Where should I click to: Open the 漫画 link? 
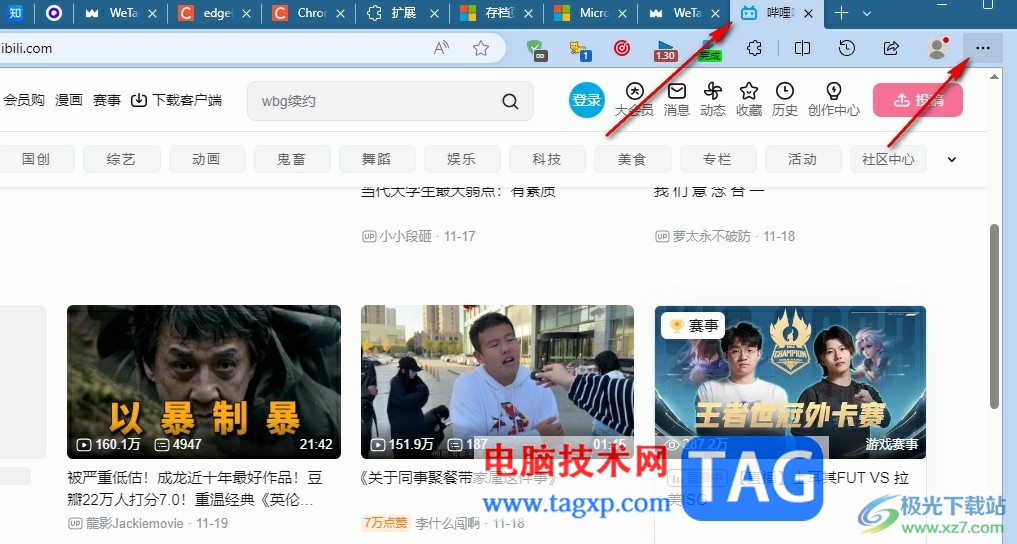click(x=69, y=100)
